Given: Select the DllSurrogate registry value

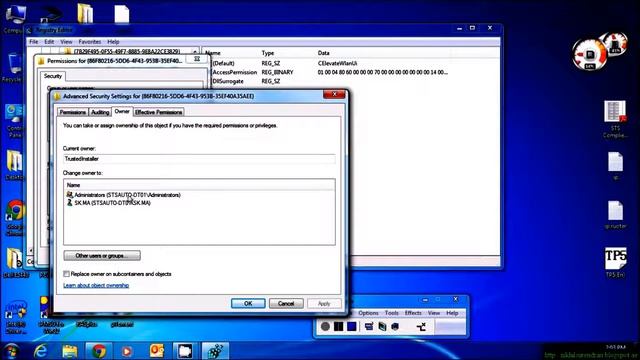Looking at the screenshot, I should pyautogui.click(x=228, y=81).
